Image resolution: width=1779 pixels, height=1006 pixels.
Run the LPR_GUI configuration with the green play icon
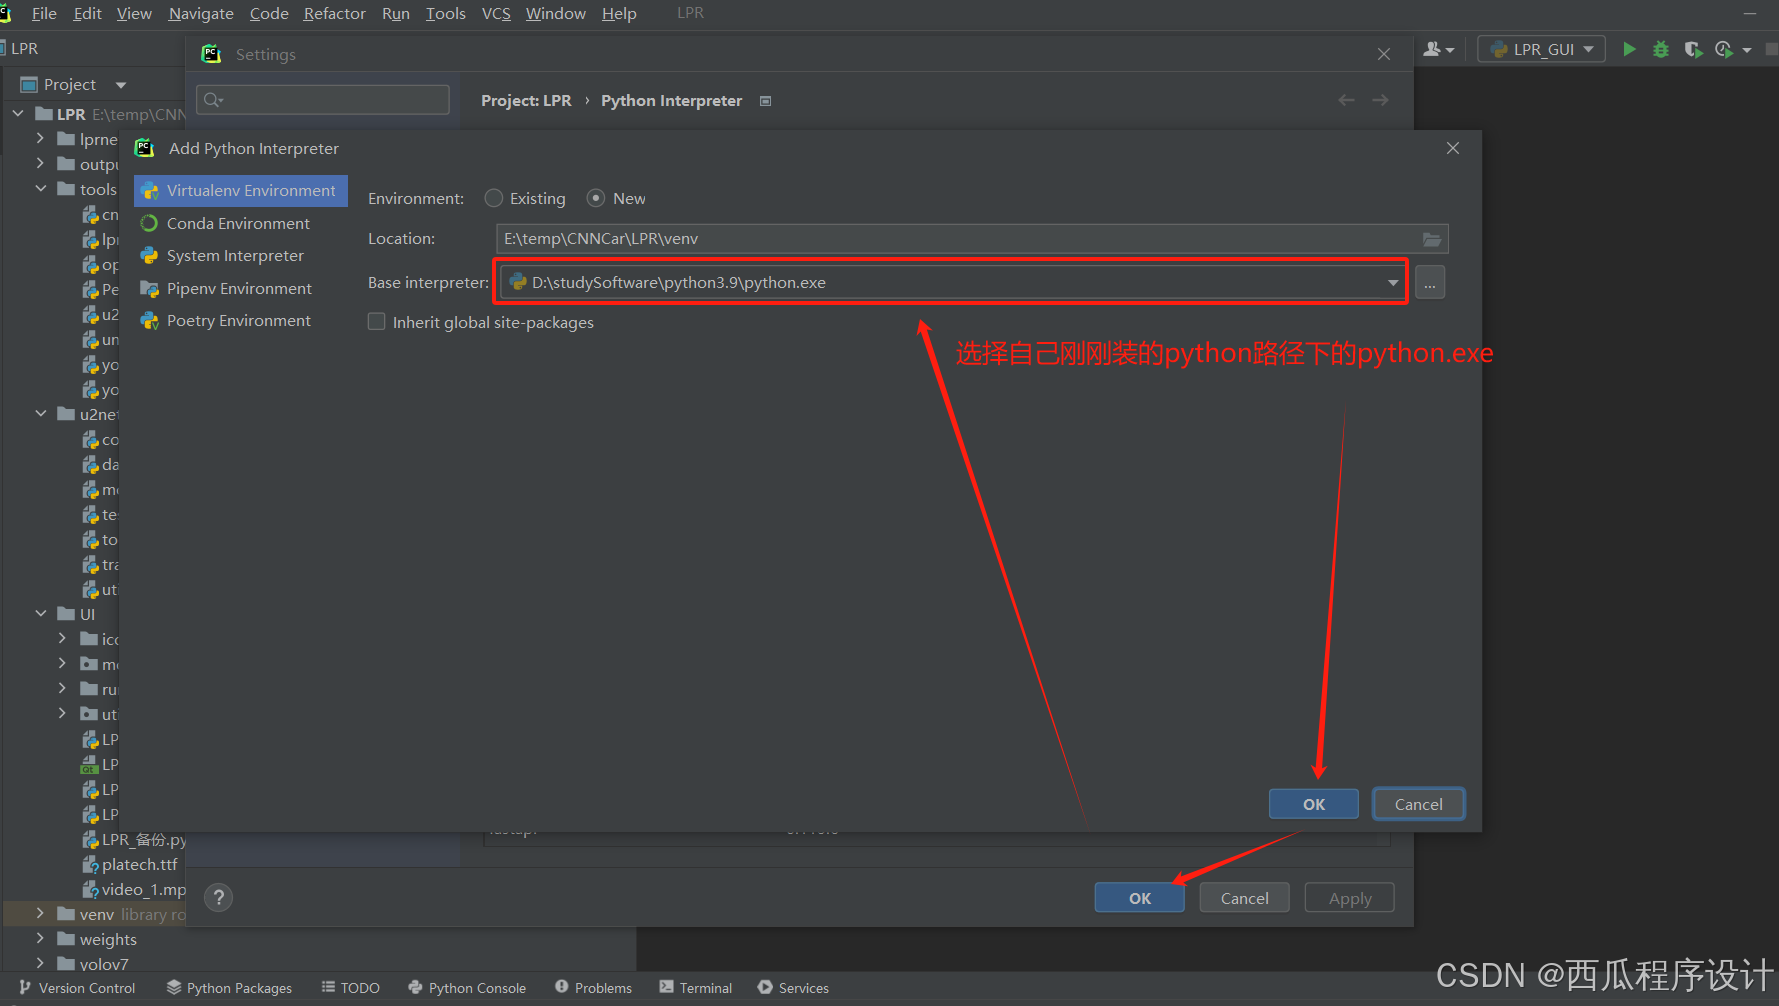click(x=1629, y=49)
